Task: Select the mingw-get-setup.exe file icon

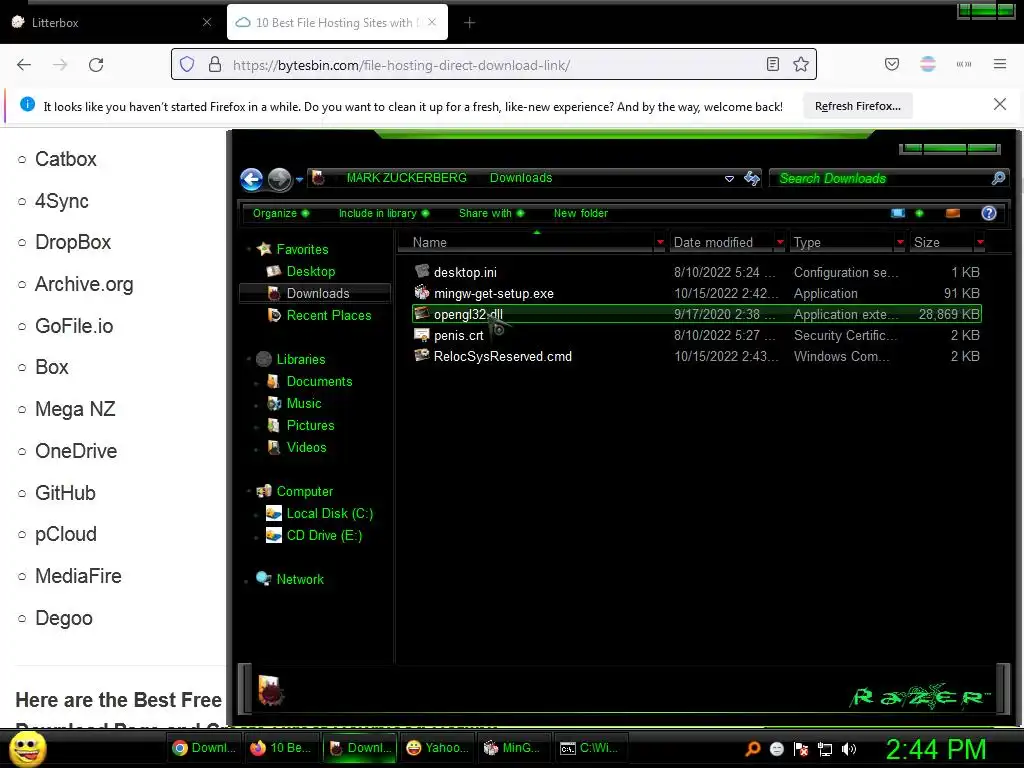Action: (x=422, y=293)
